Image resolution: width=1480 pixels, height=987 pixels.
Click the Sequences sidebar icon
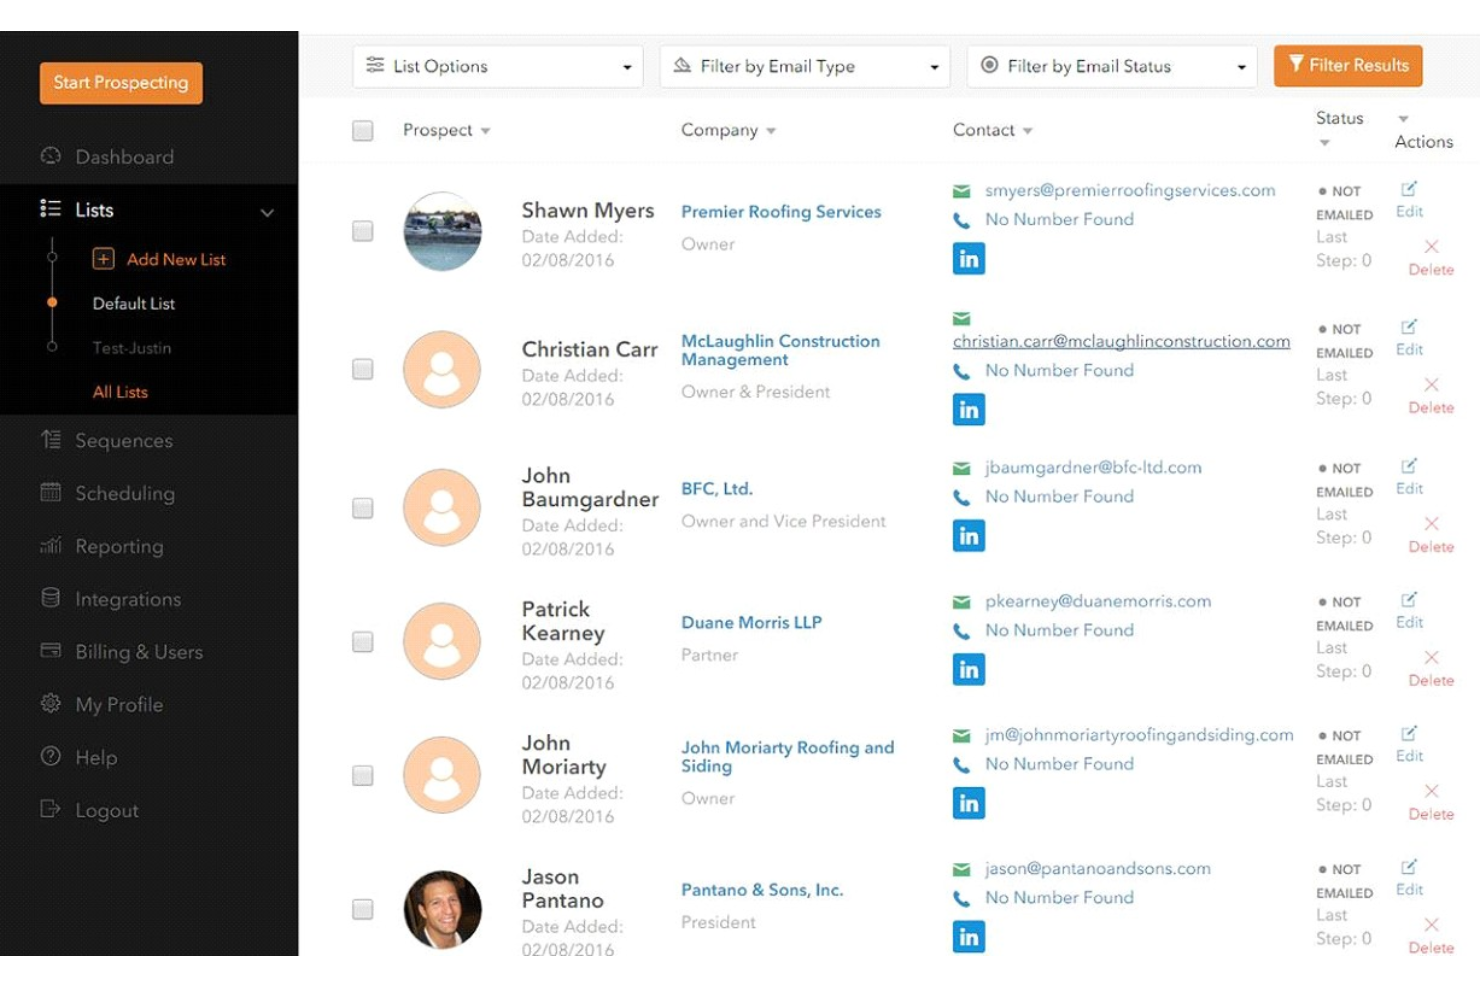point(50,439)
